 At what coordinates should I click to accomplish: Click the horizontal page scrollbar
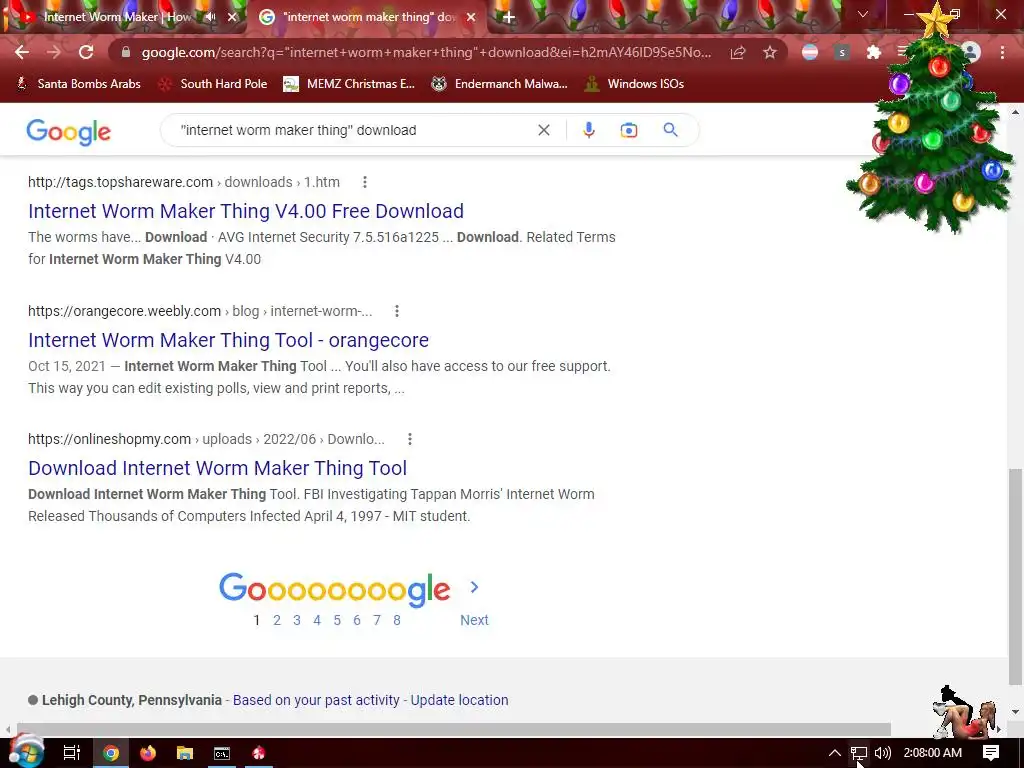point(453,729)
